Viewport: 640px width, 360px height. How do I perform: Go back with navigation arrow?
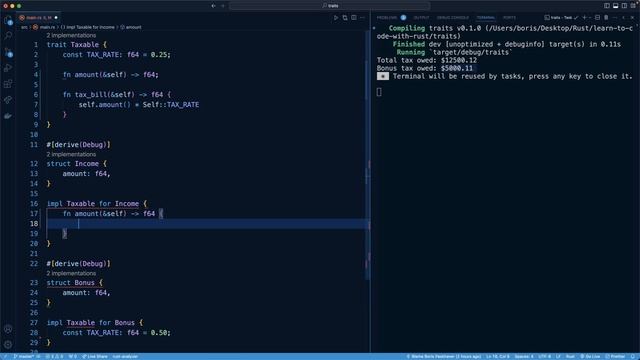tap(213, 6)
